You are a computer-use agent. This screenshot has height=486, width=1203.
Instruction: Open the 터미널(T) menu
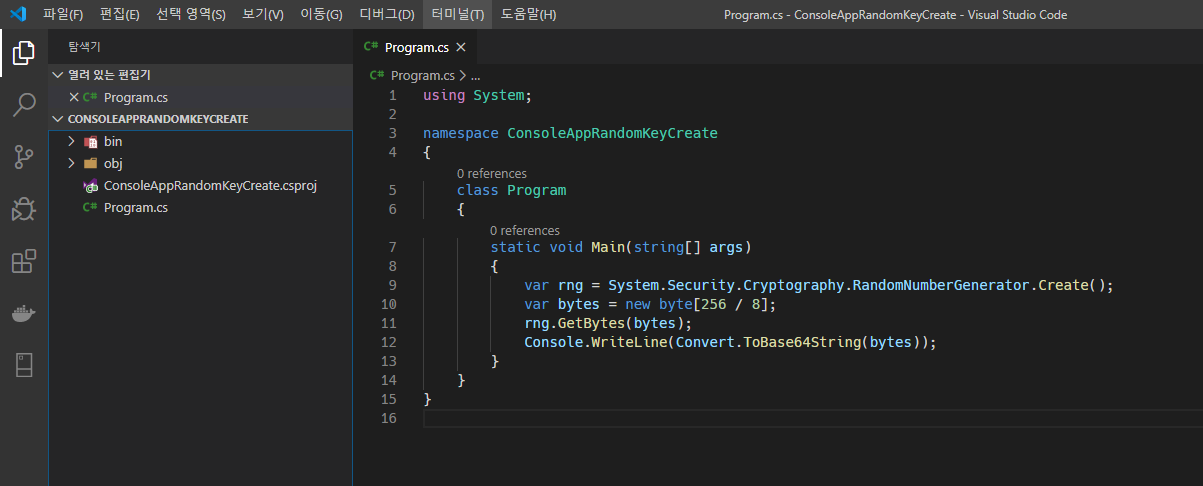coord(458,15)
